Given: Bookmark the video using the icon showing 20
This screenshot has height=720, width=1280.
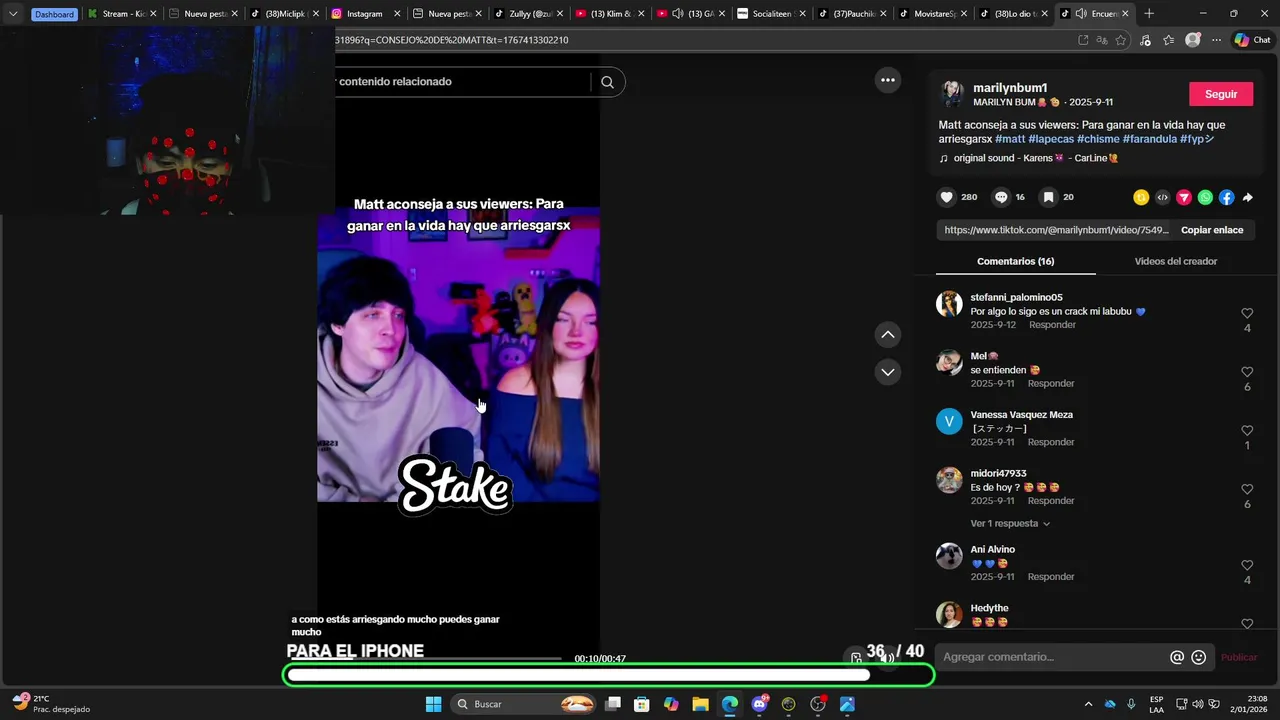Looking at the screenshot, I should tap(1048, 197).
